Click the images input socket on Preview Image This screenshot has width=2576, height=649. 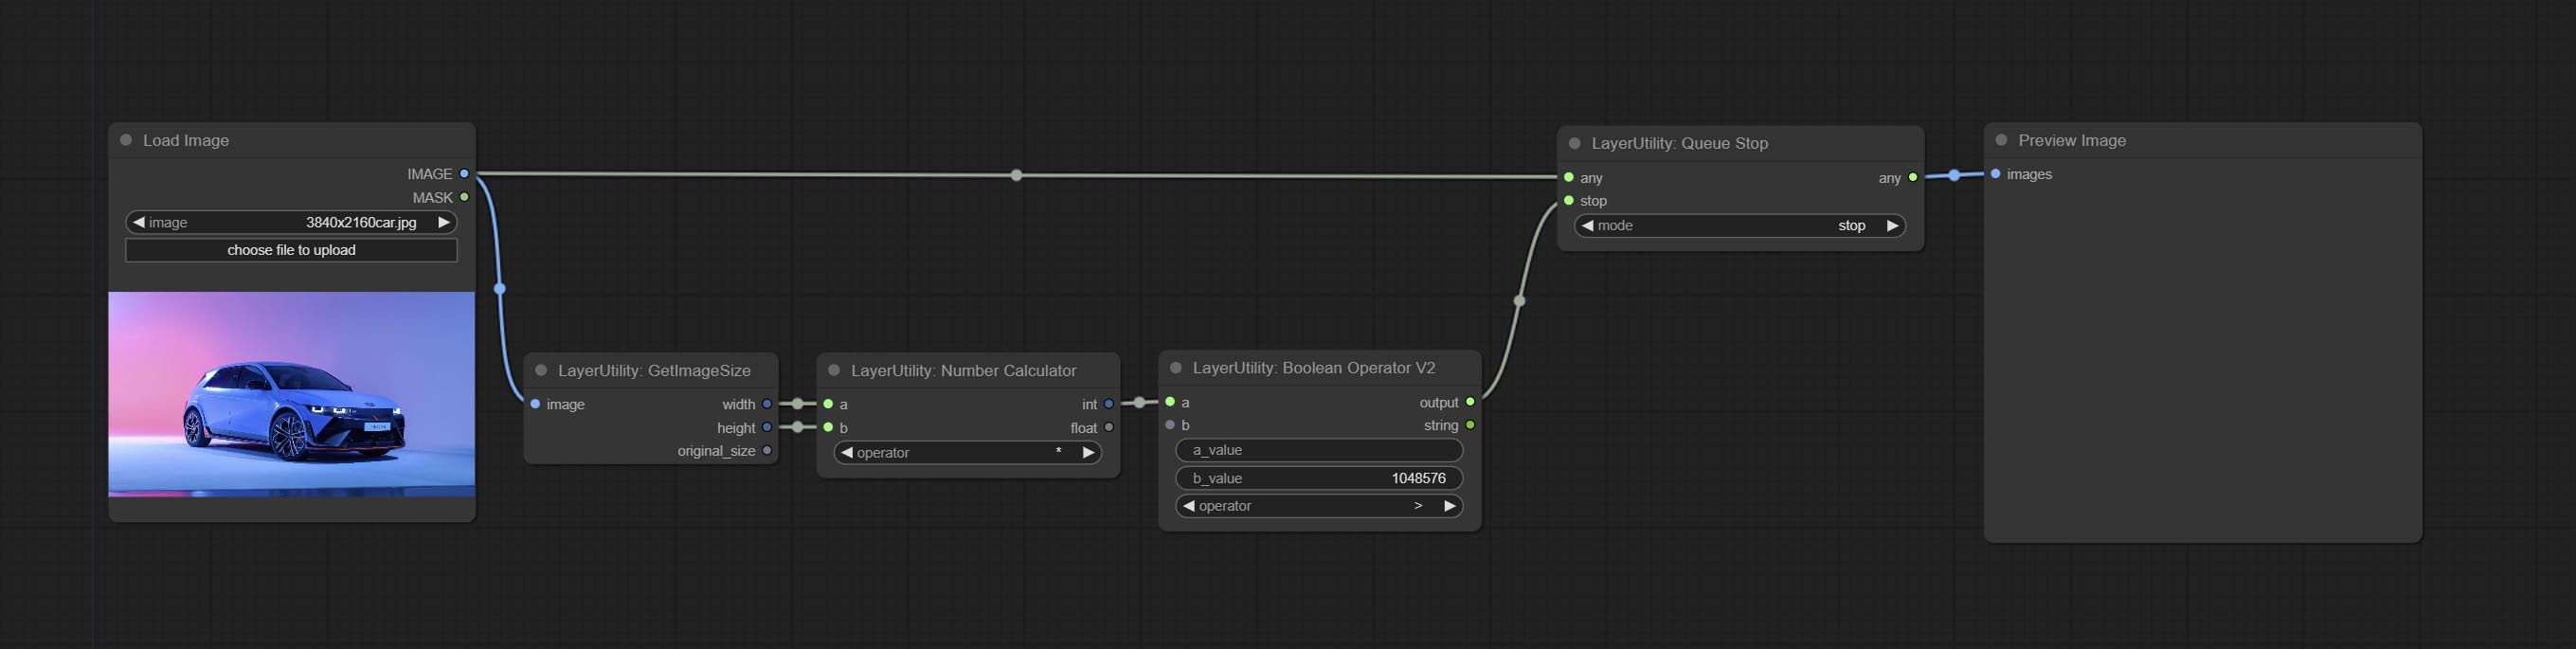(1996, 174)
